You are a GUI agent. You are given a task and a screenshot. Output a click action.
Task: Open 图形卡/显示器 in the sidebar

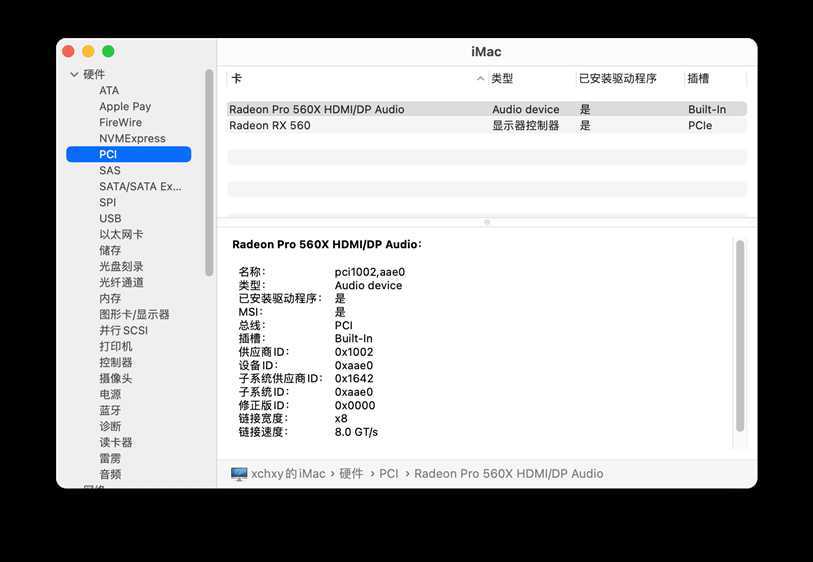pos(134,314)
